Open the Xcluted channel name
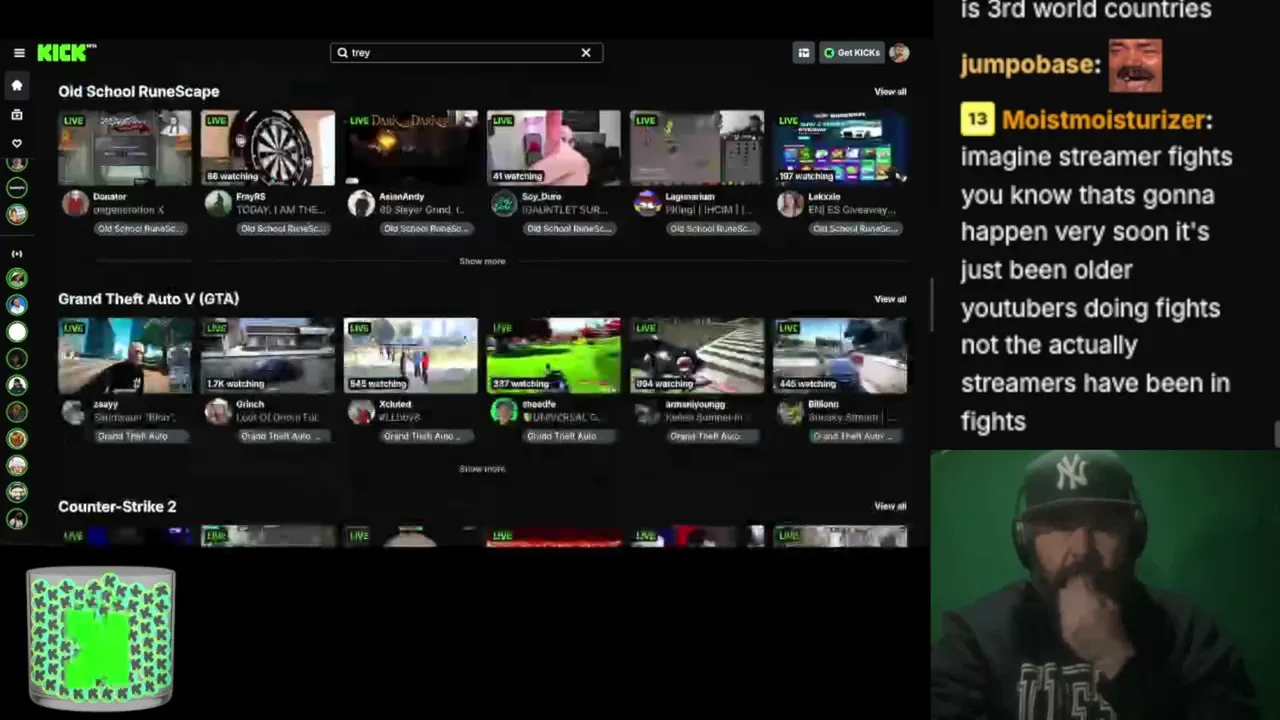Screen dimensions: 1280x720 [x=395, y=405]
